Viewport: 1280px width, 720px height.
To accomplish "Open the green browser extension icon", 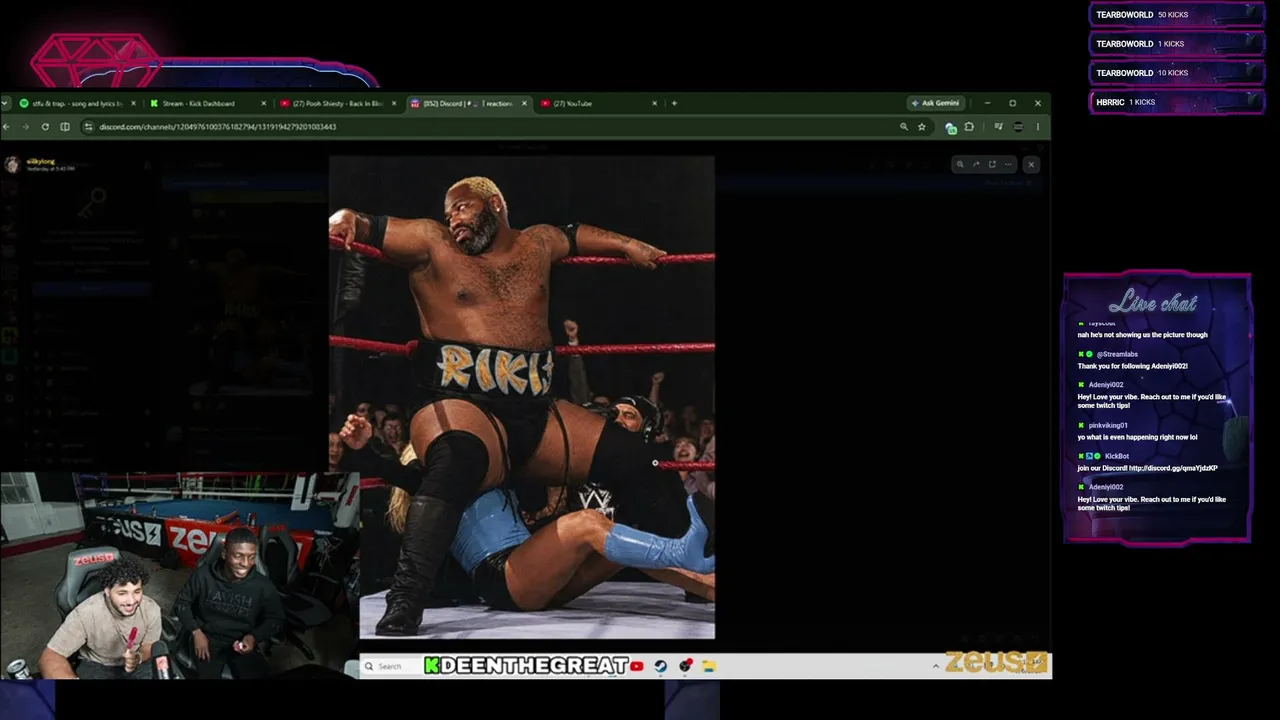I will pyautogui.click(x=950, y=127).
